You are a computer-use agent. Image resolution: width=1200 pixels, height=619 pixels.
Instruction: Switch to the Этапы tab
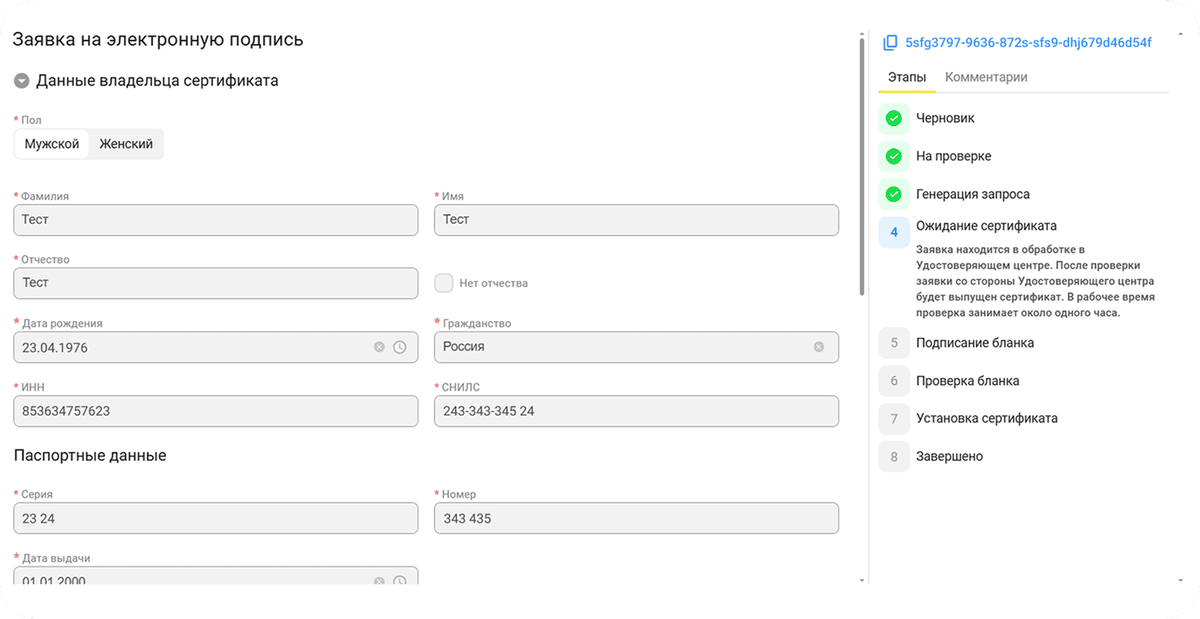click(x=906, y=77)
